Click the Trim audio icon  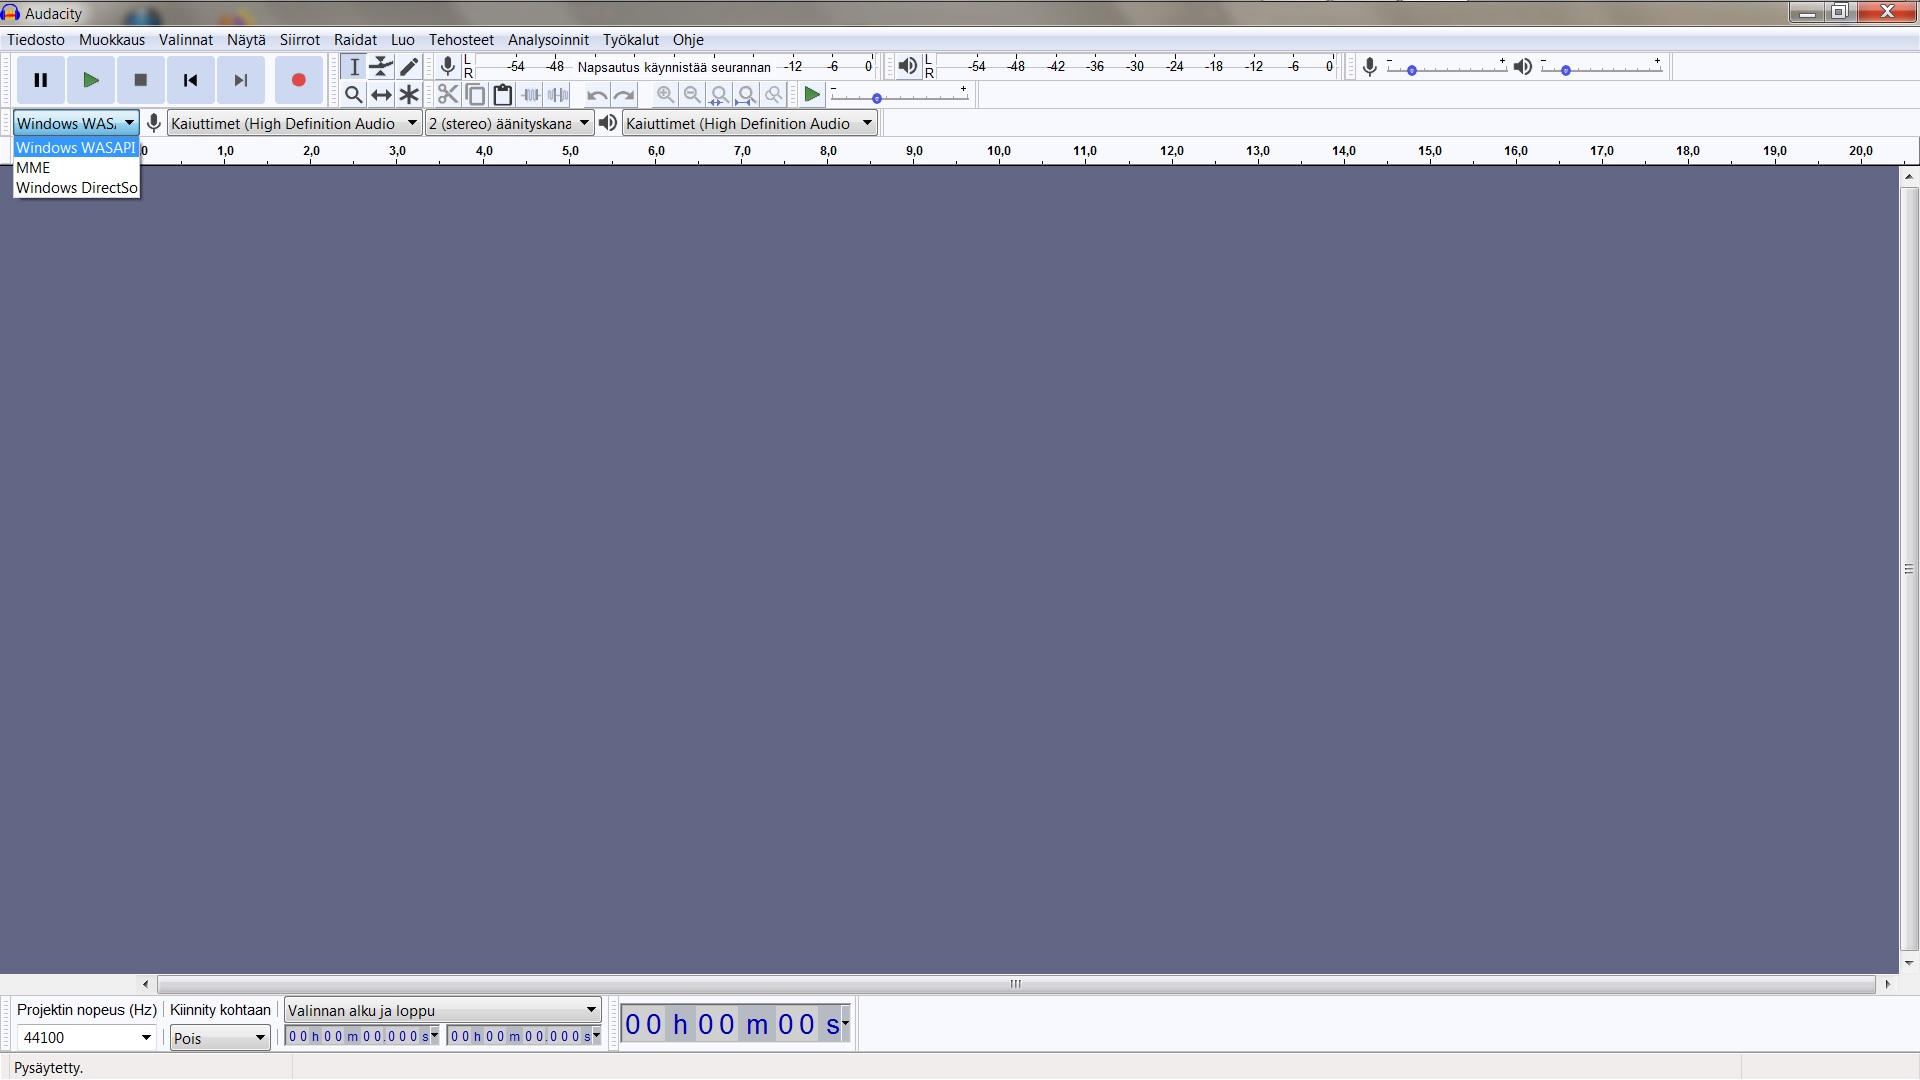pos(531,95)
